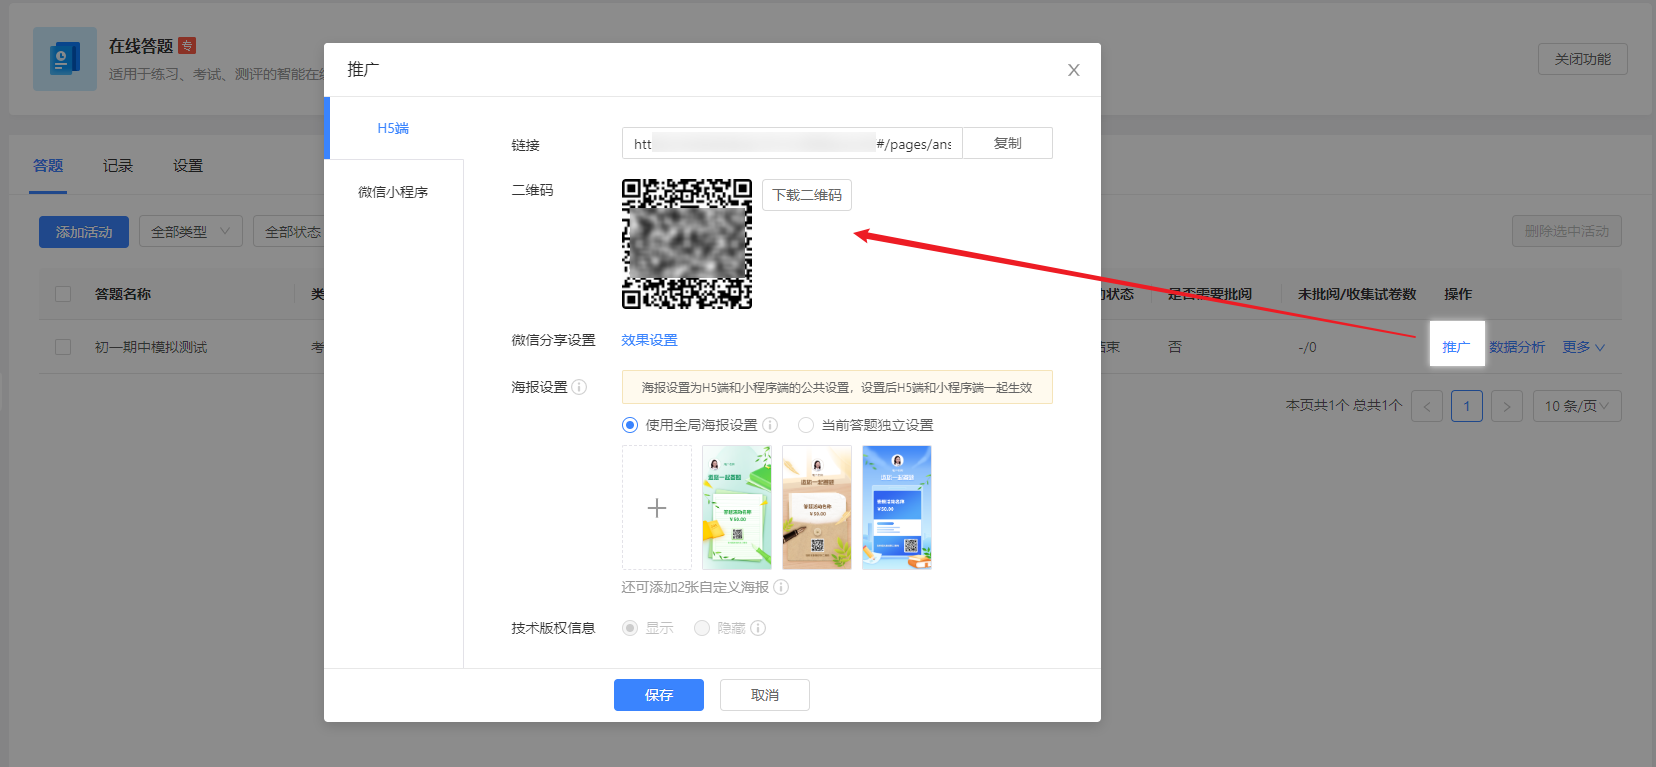Select the 显示 radio for 技术版权信息
Viewport: 1656px width, 767px height.
(x=630, y=628)
